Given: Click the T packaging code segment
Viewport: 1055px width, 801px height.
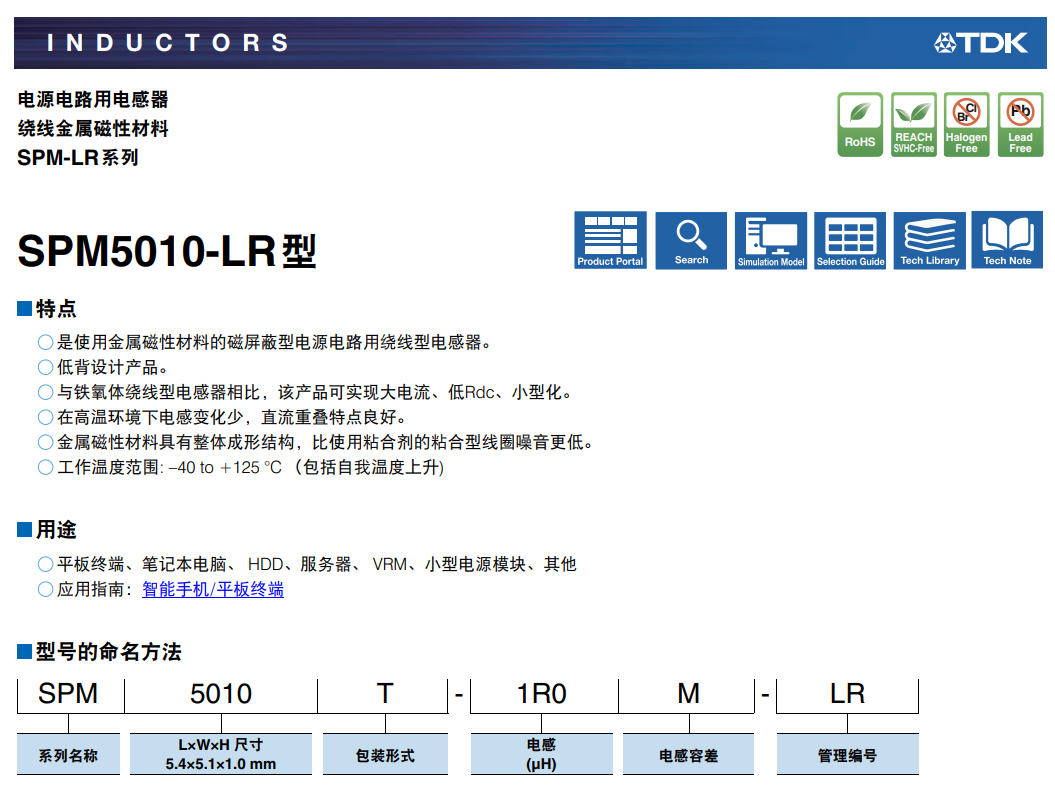Looking at the screenshot, I should (x=385, y=694).
